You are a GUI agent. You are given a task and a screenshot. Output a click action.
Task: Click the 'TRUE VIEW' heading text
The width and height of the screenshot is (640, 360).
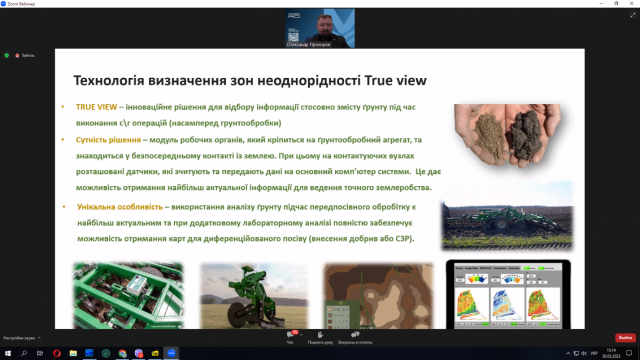(96, 107)
